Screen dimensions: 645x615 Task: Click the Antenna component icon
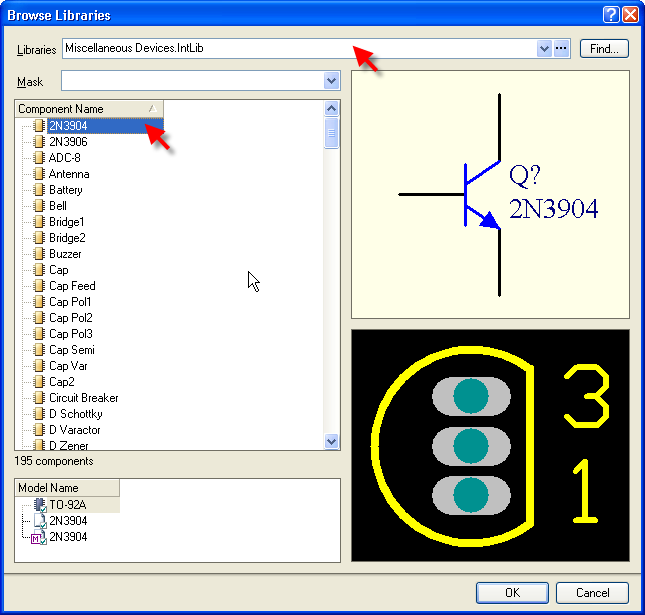[x=40, y=174]
